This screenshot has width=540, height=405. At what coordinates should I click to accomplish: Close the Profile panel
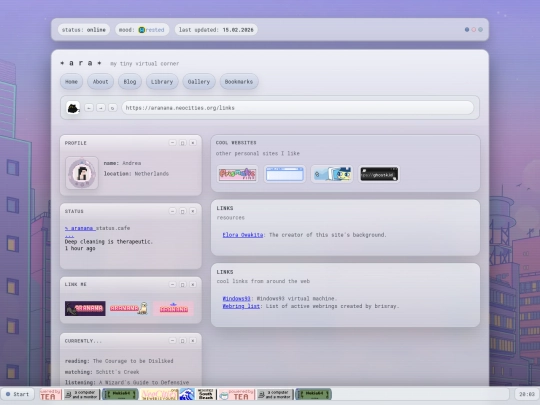point(193,143)
